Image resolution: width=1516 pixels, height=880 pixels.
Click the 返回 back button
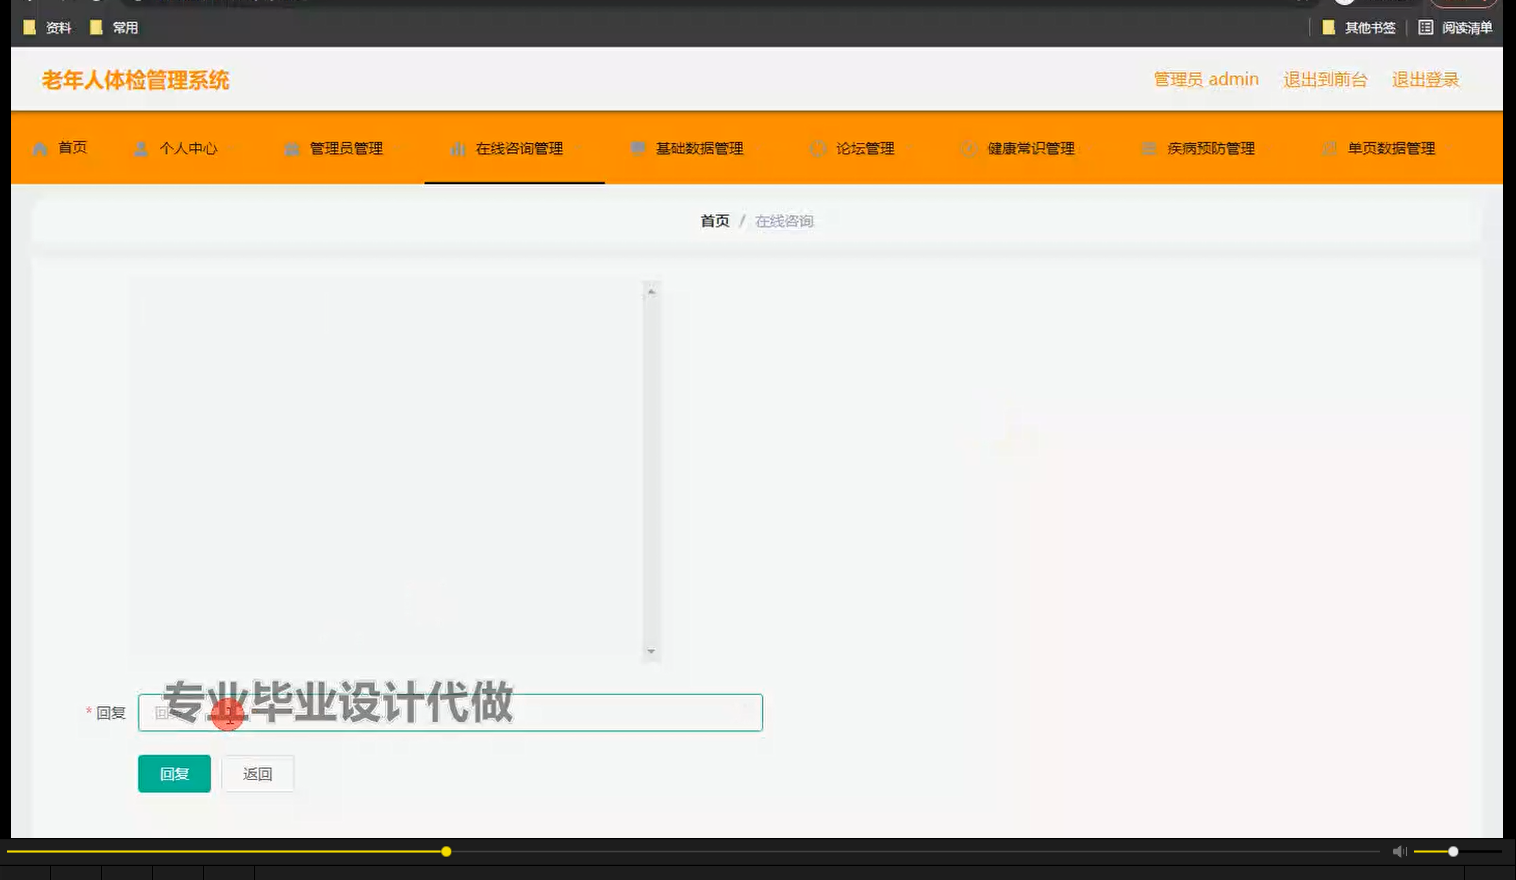(x=257, y=773)
